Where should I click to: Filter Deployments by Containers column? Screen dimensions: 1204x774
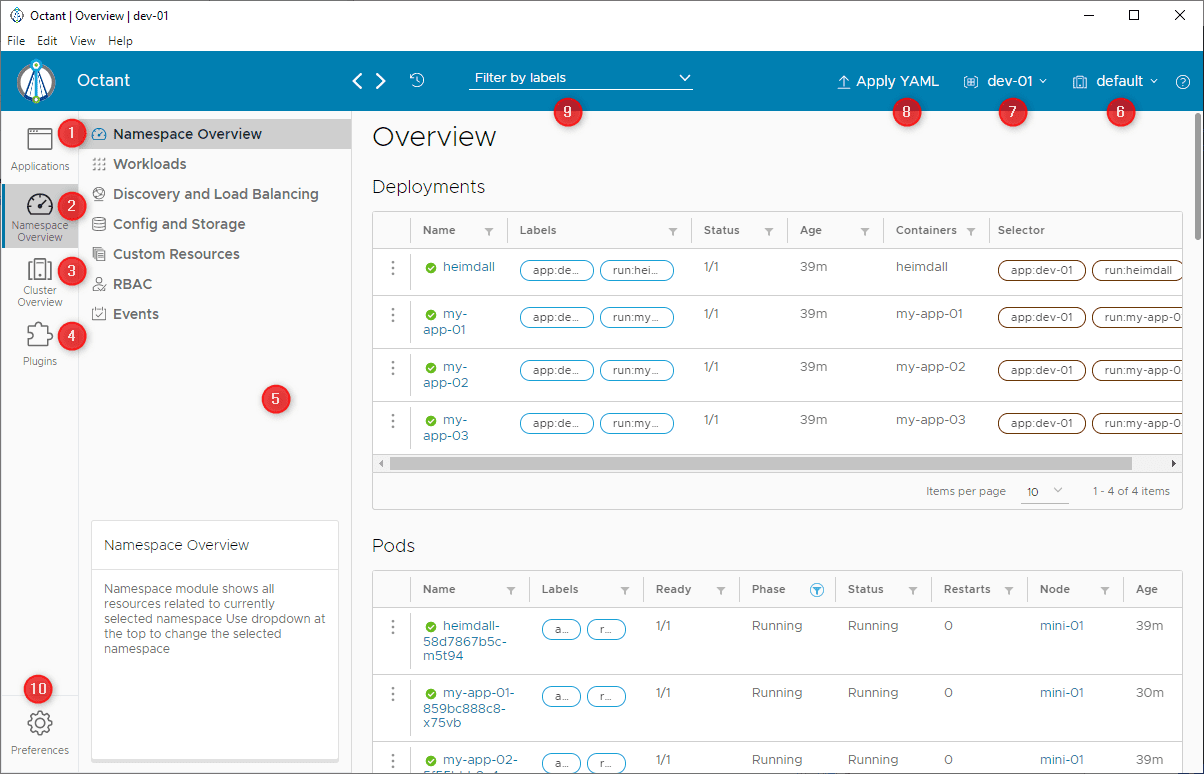click(971, 231)
